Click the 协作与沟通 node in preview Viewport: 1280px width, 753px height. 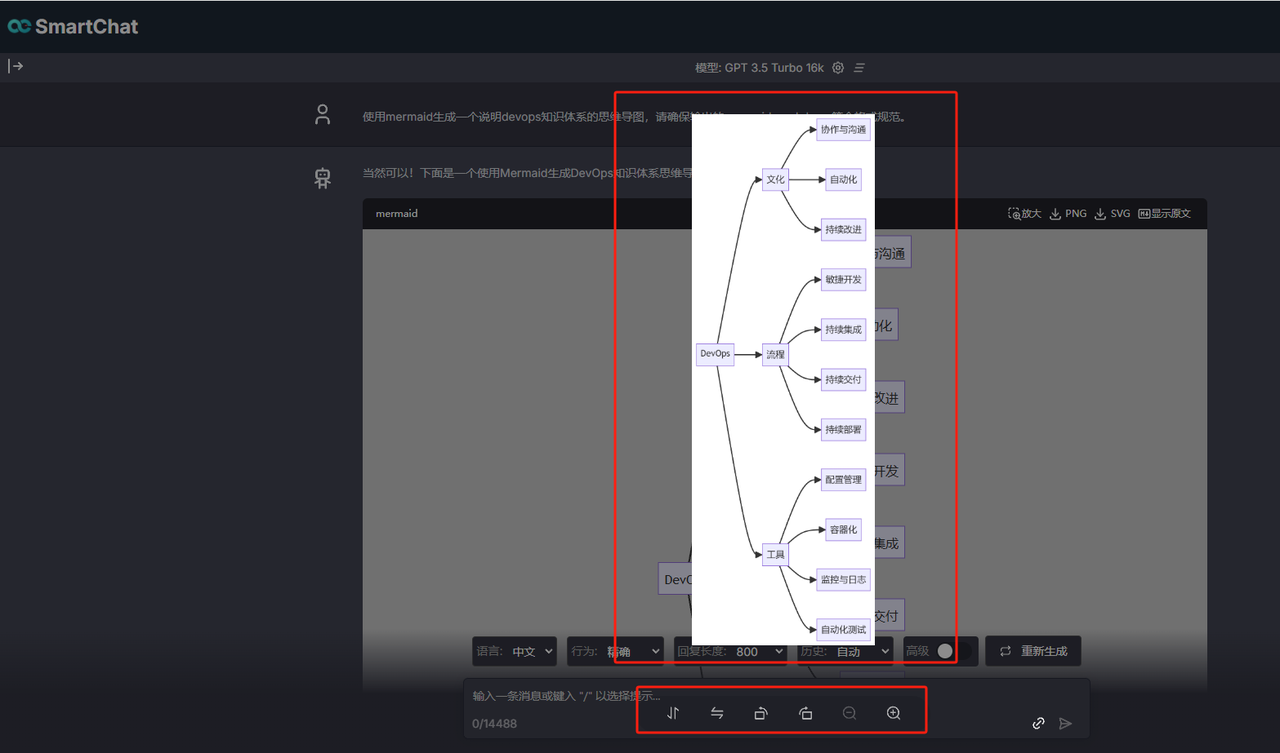(843, 130)
